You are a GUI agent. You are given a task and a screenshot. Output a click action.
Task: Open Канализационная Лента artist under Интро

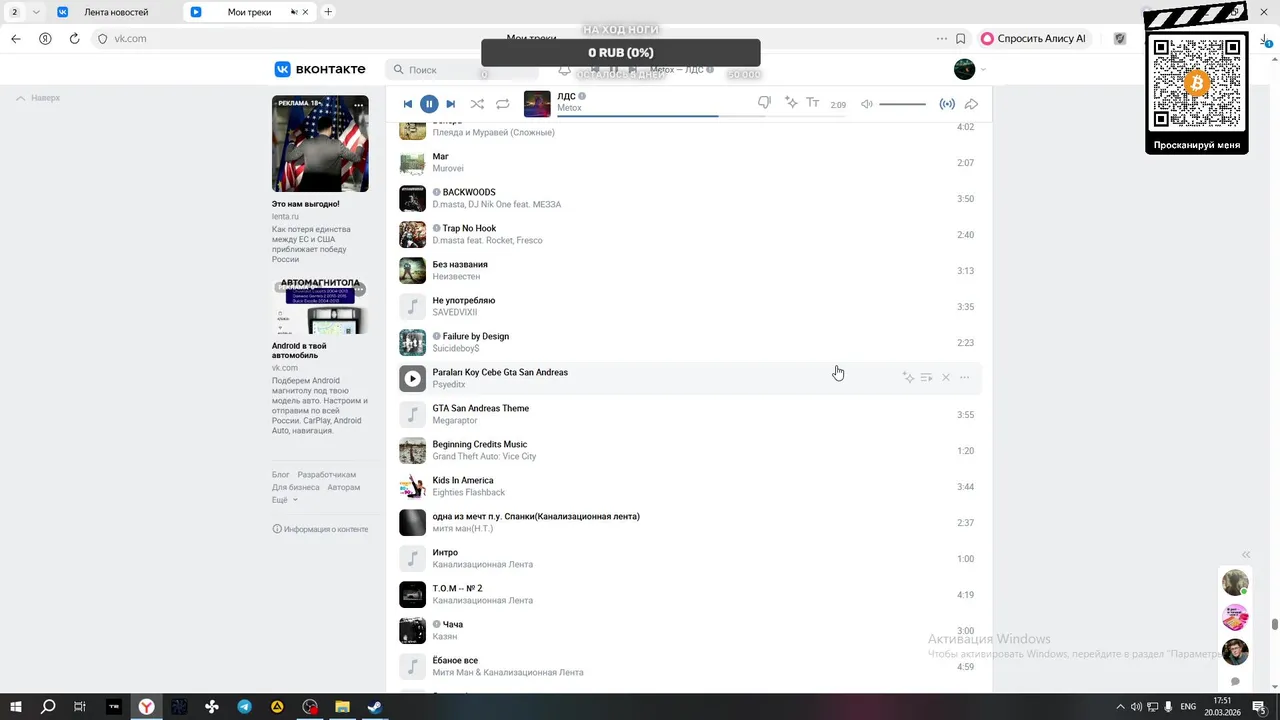(482, 564)
